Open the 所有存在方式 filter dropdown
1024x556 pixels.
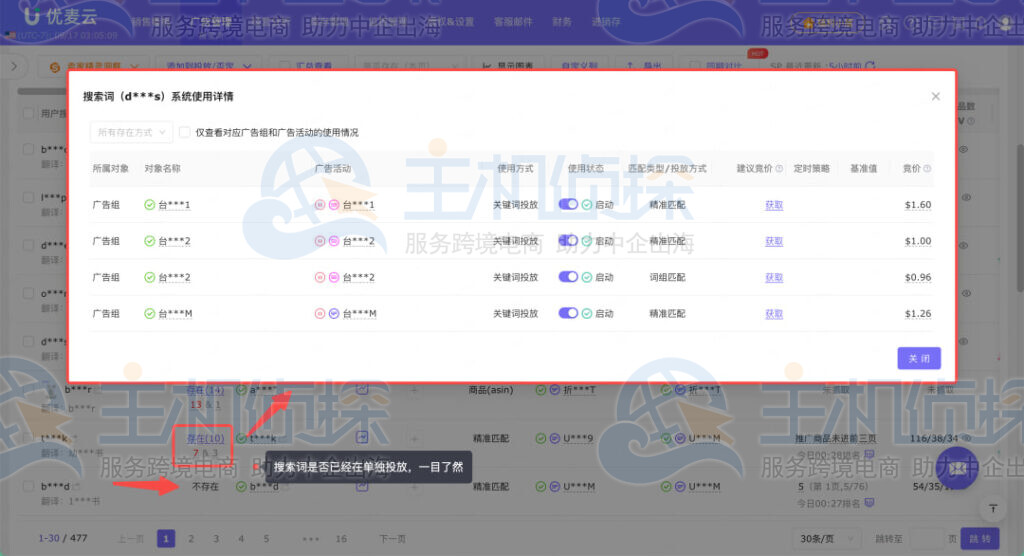131,133
